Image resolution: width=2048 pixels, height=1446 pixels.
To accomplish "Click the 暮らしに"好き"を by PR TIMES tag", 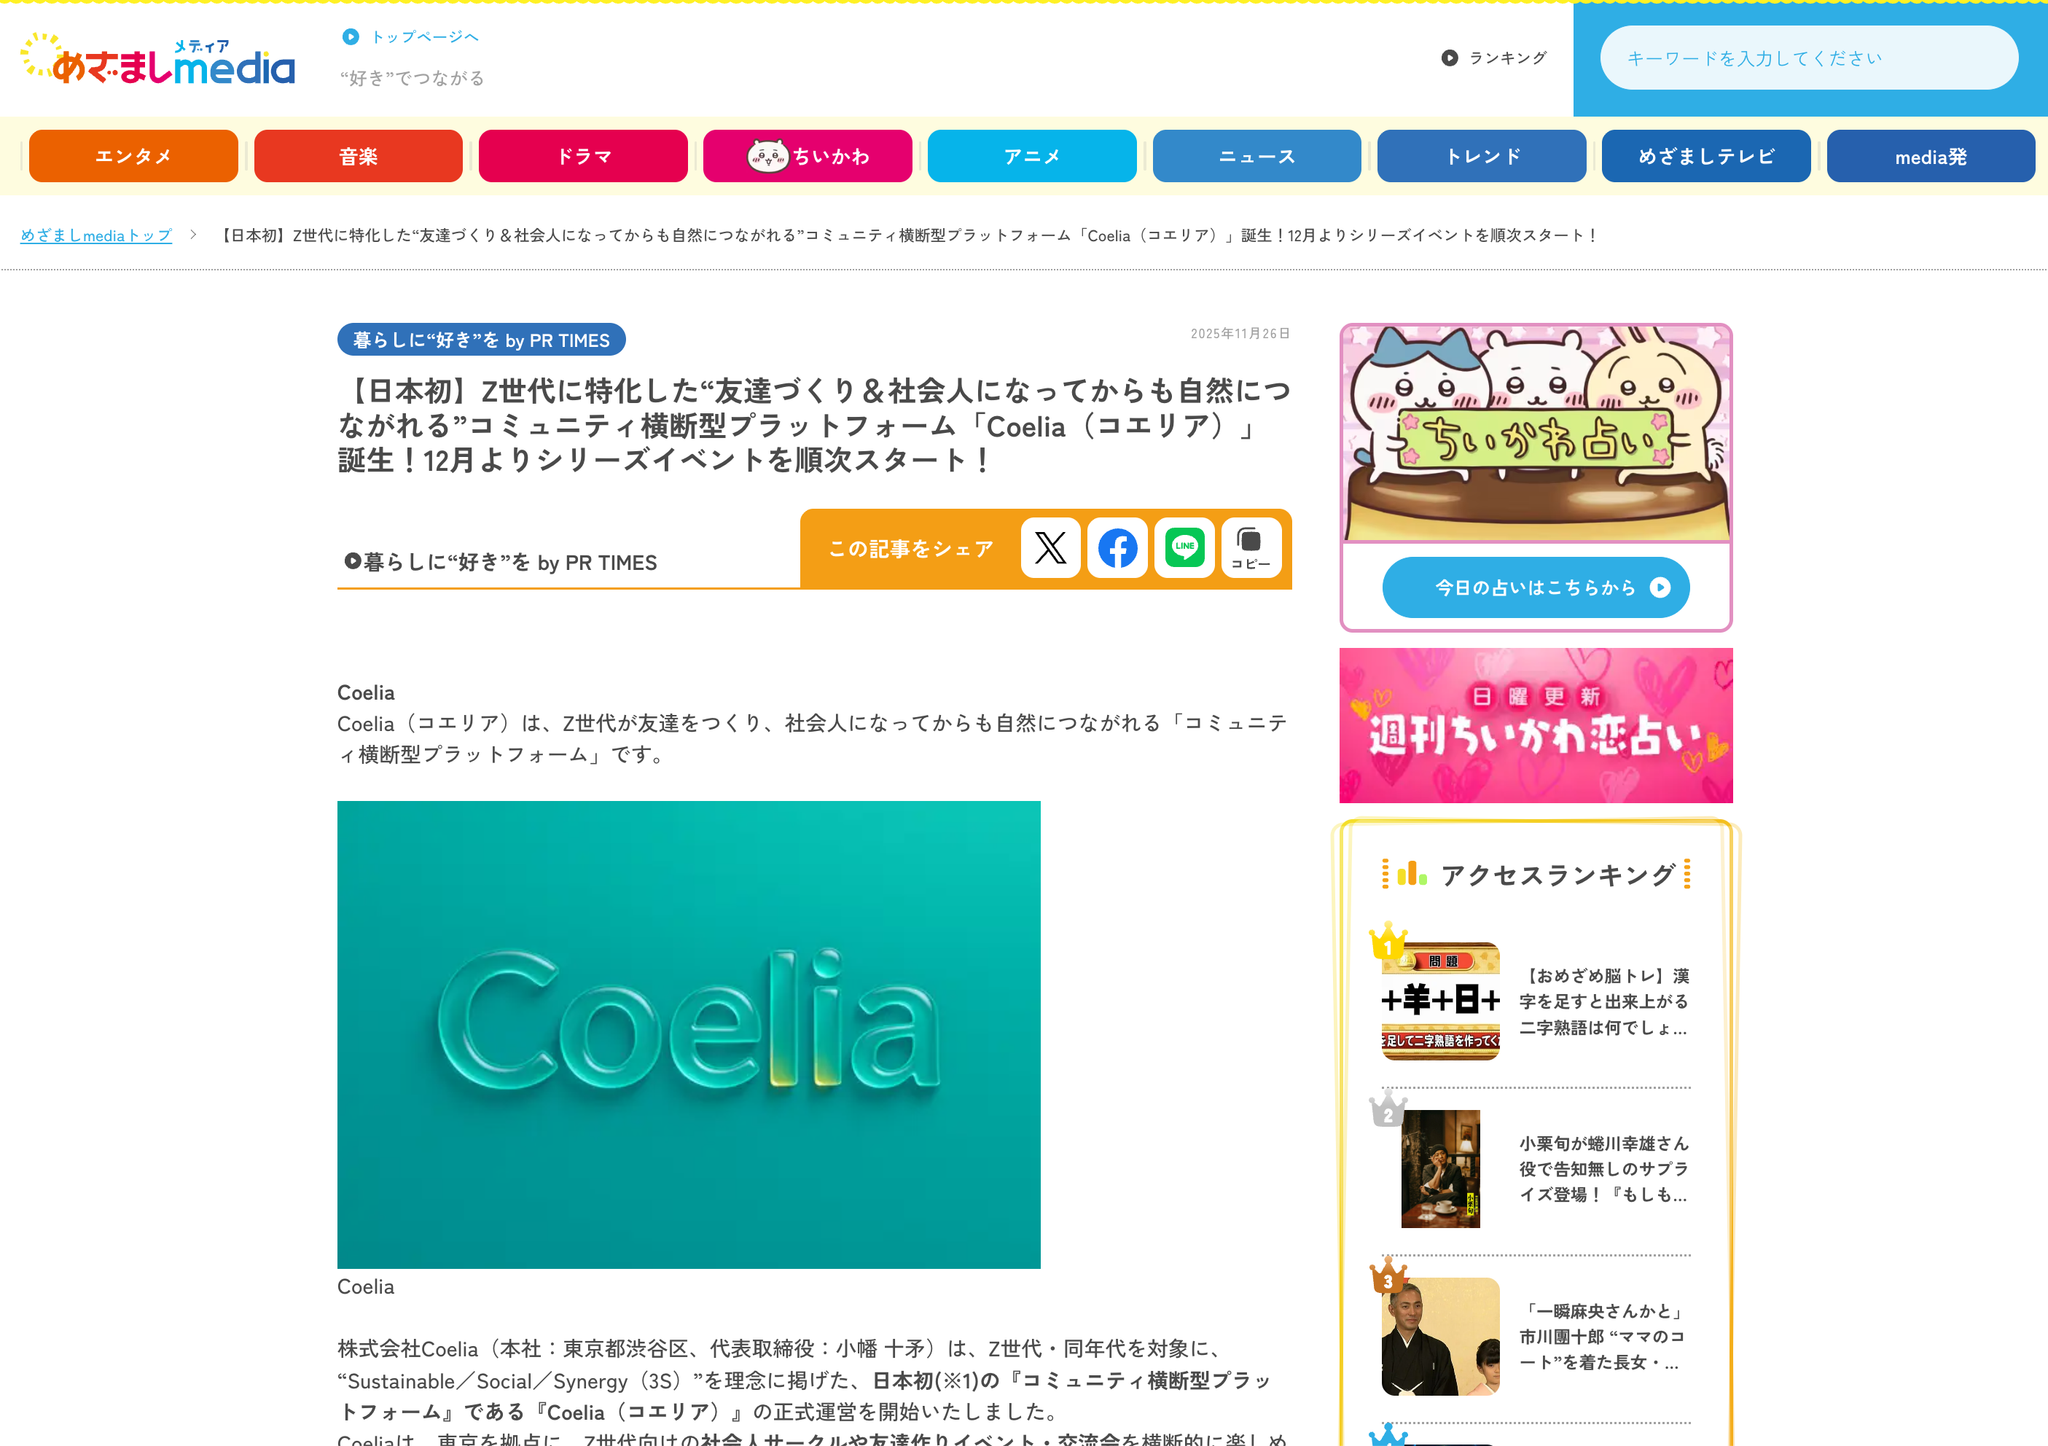I will [x=481, y=340].
